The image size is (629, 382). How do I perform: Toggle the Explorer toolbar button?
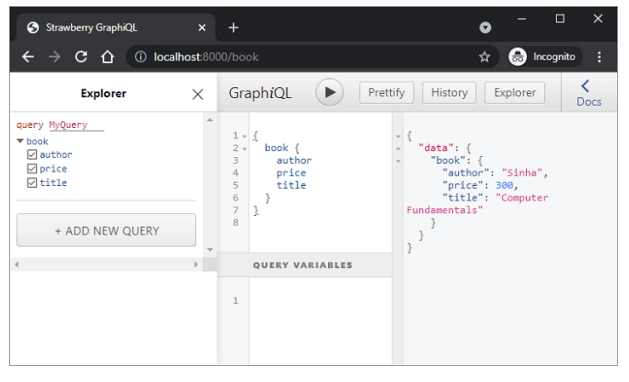[515, 93]
